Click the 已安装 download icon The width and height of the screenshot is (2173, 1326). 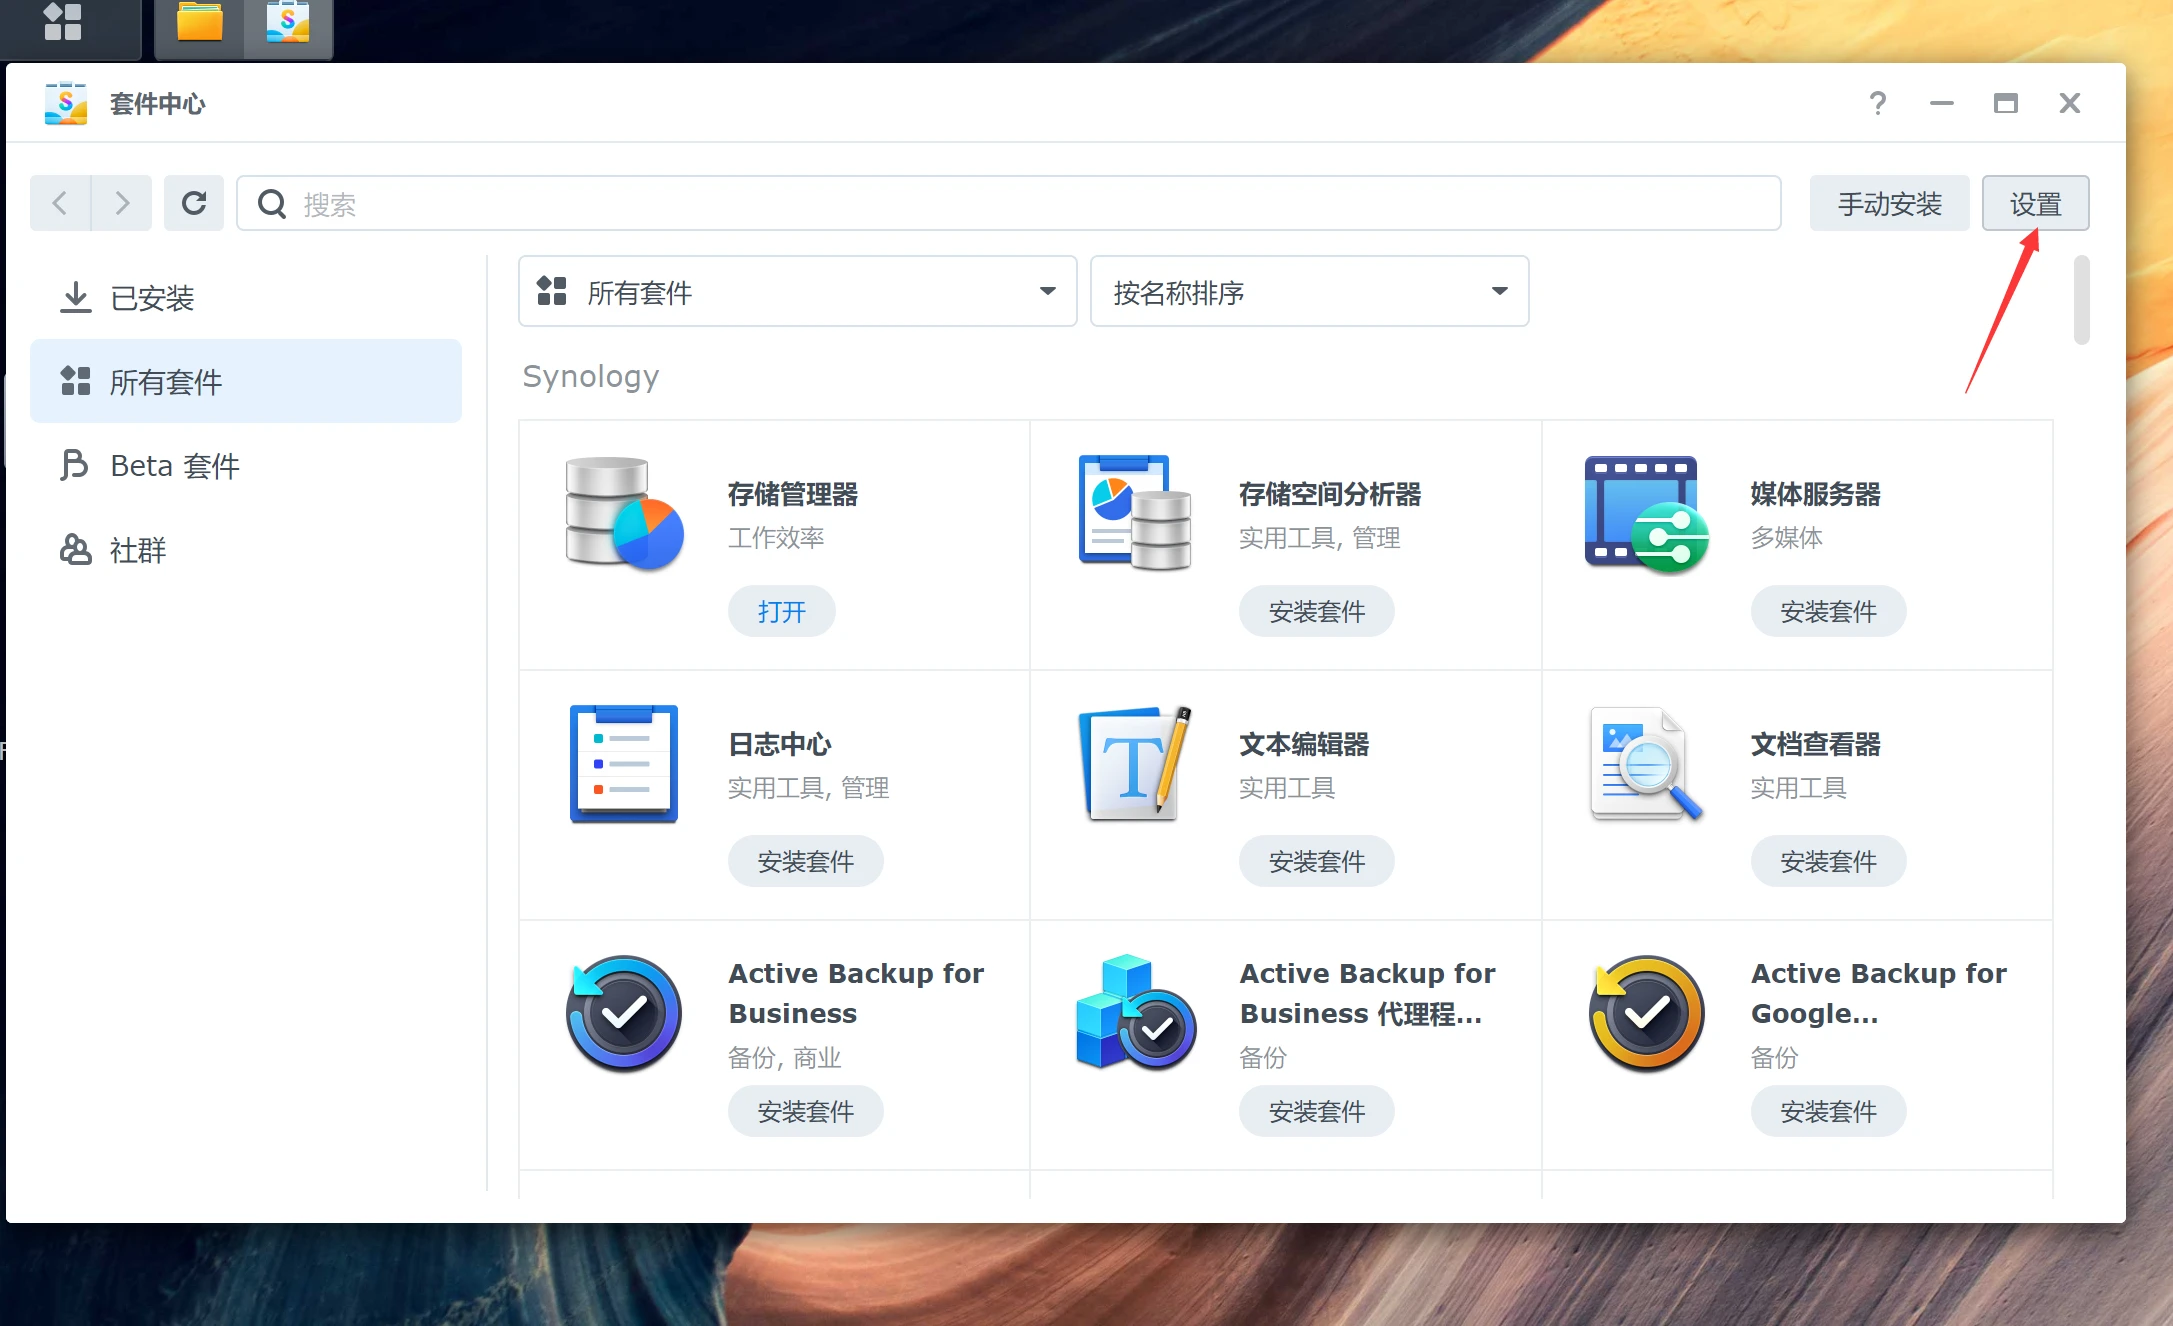75,297
